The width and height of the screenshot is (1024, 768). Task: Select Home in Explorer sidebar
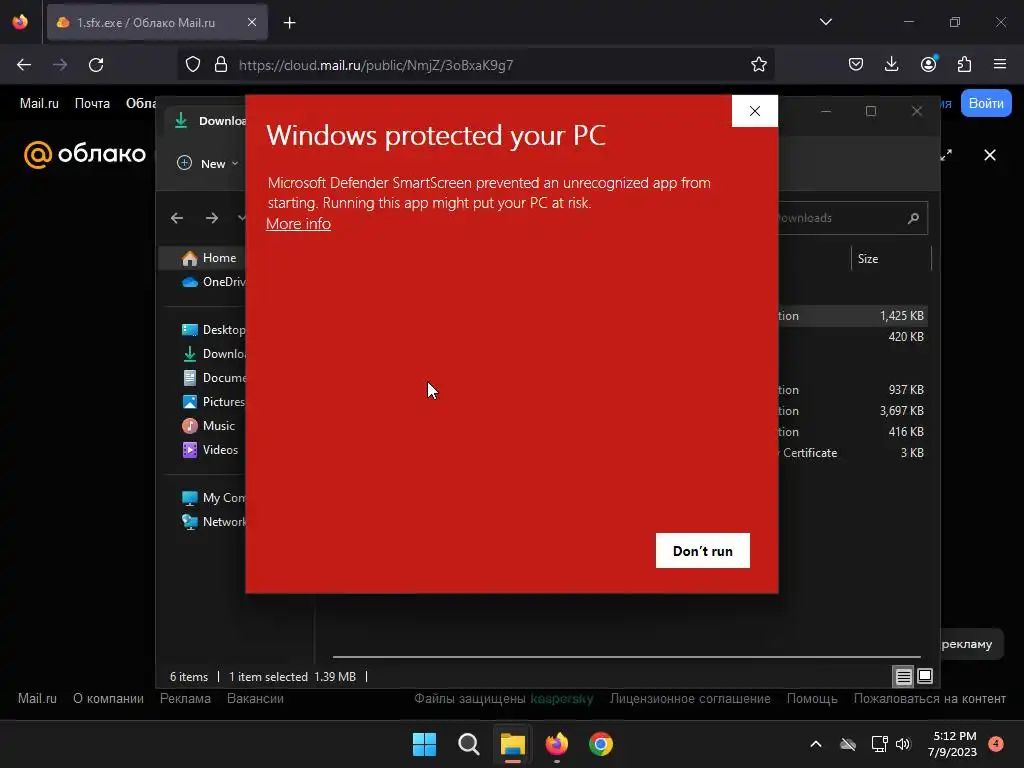(x=202, y=258)
